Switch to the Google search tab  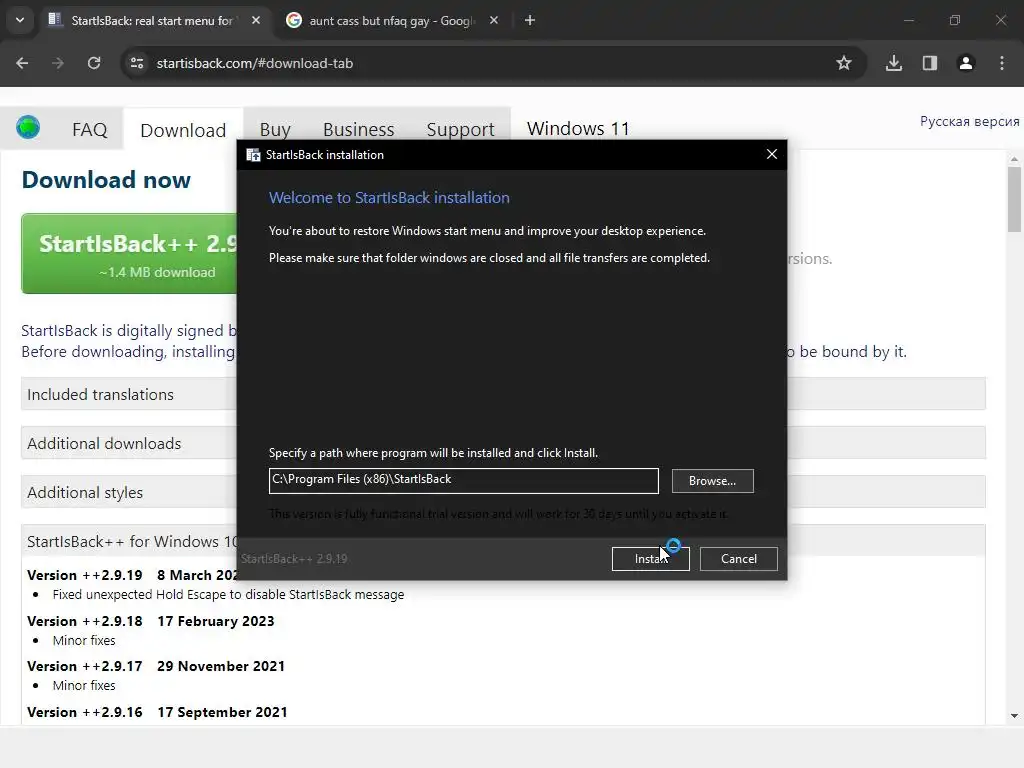click(392, 20)
